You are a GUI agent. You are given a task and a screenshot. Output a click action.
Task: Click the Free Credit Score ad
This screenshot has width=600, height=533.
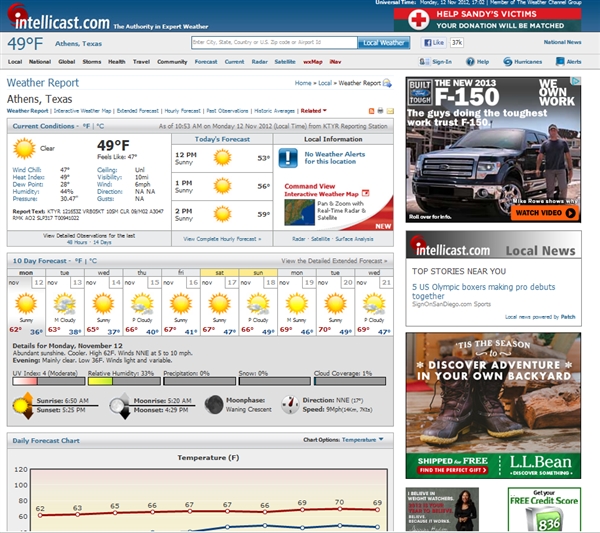(544, 509)
